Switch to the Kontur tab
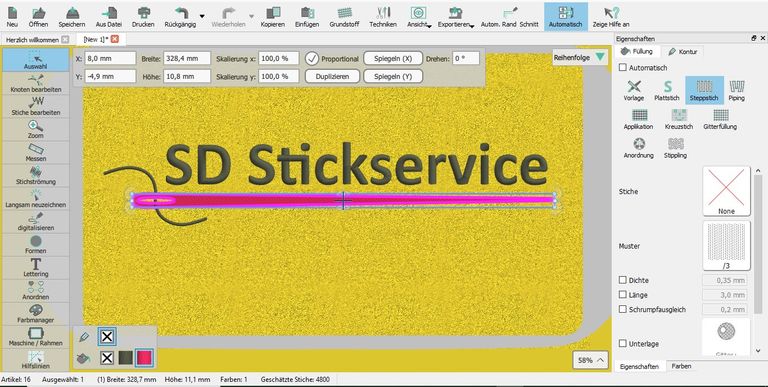The image size is (768, 387). (x=683, y=51)
